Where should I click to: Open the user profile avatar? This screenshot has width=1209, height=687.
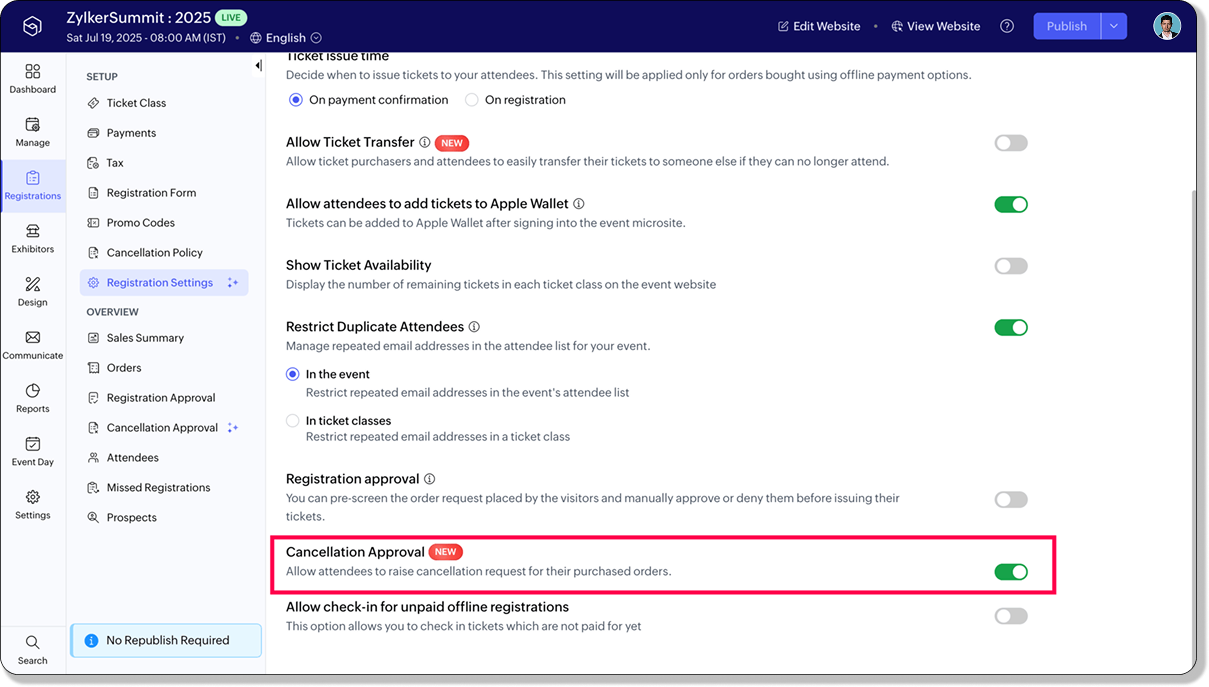(1167, 27)
